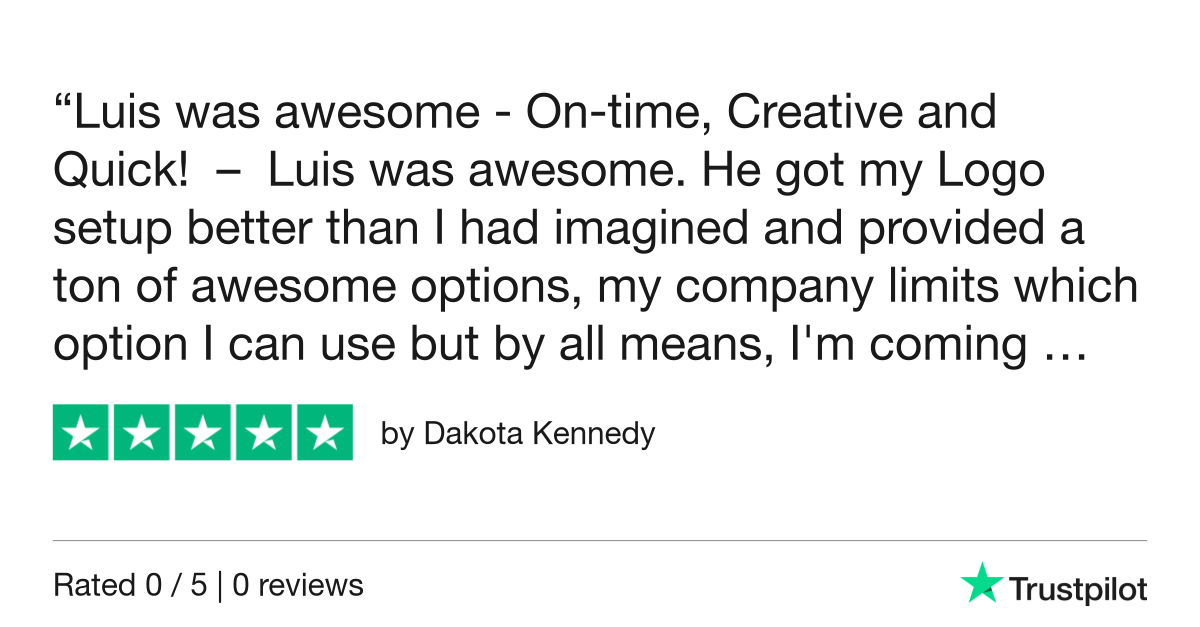The image size is (1200, 627).
Task: Click the "Rated 0 / 5" text
Action: 130,585
